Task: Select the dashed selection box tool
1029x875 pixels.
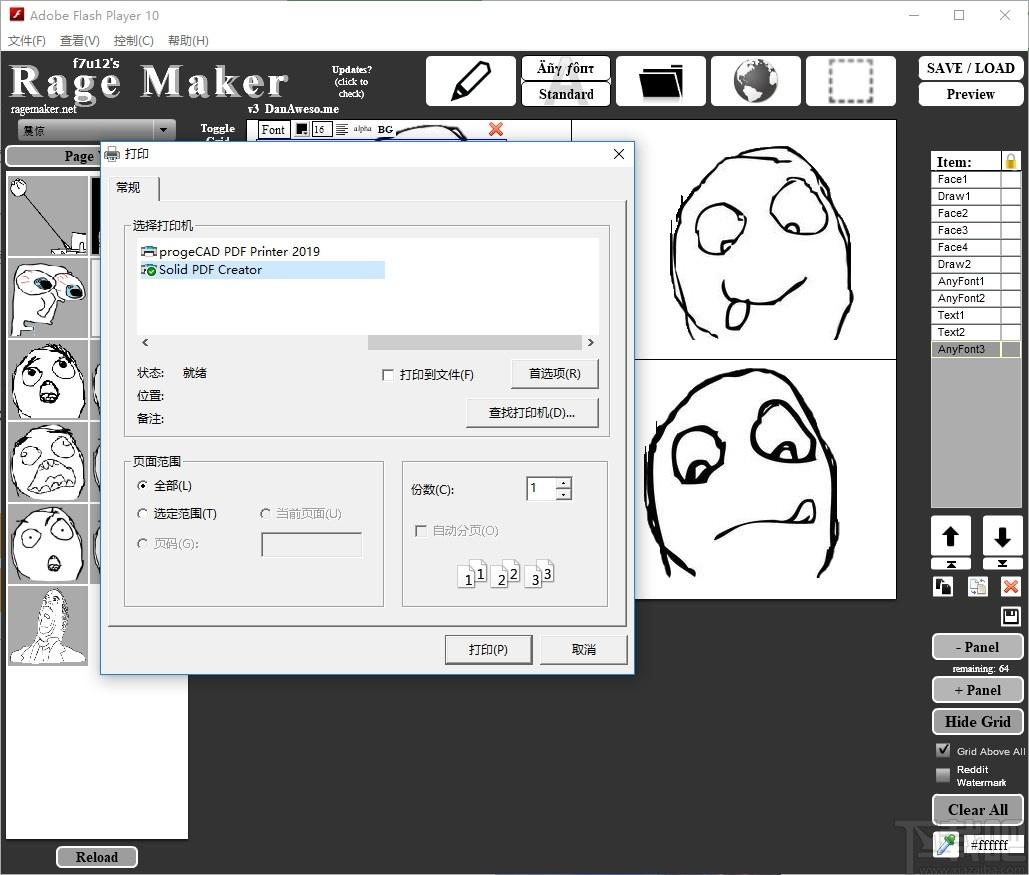Action: (x=850, y=81)
